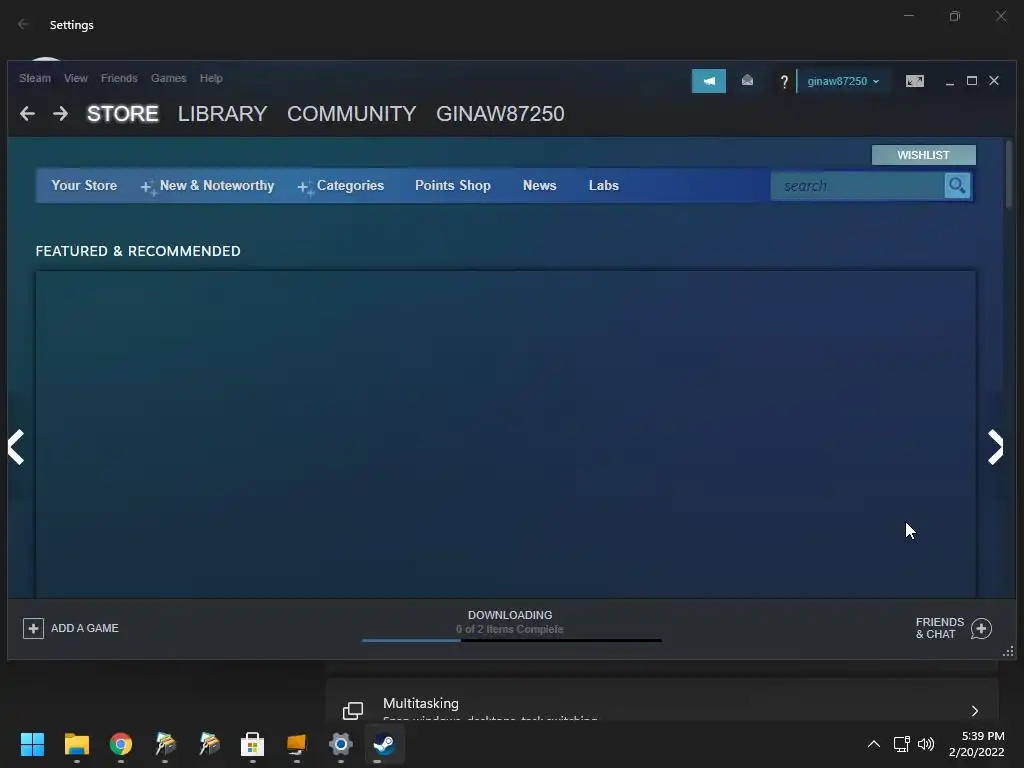Open the Games menu
The height and width of the screenshot is (768, 1024).
pyautogui.click(x=168, y=78)
